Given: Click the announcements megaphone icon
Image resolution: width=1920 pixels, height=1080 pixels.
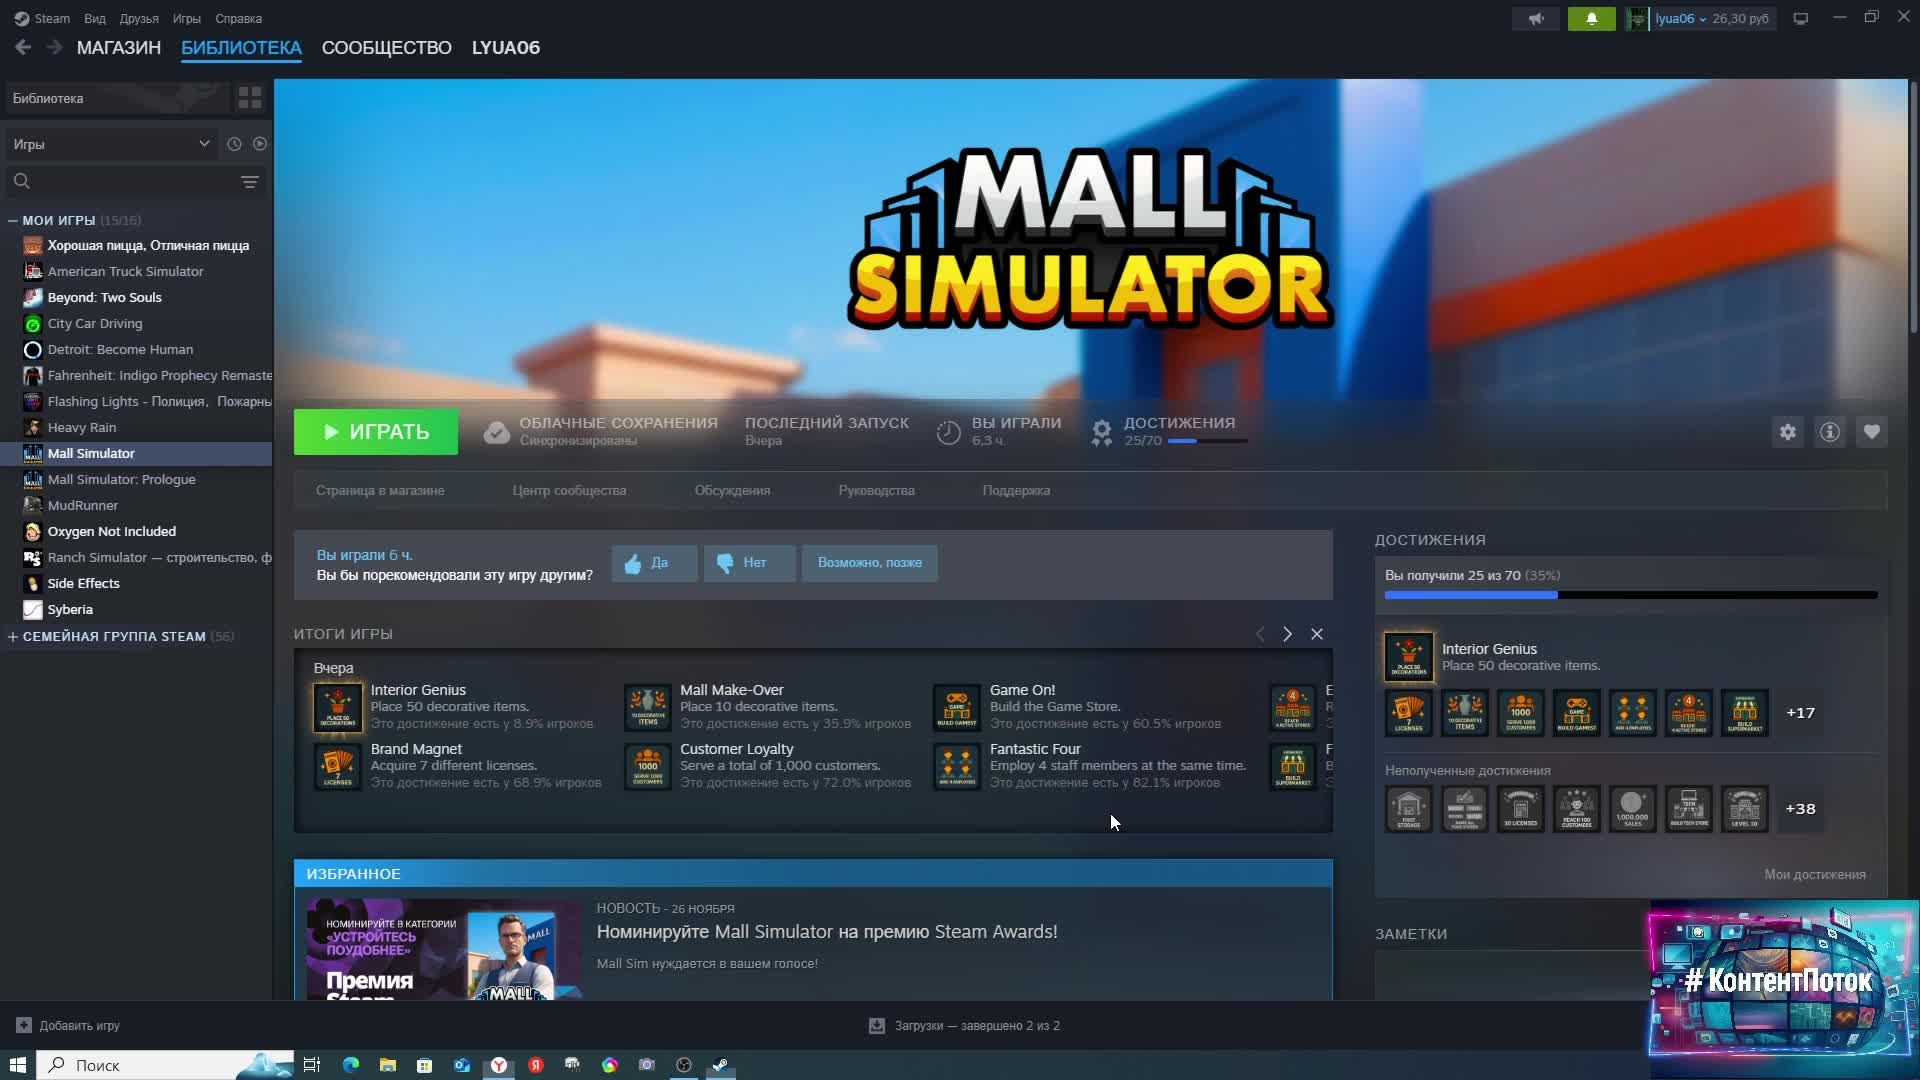Looking at the screenshot, I should tap(1536, 18).
